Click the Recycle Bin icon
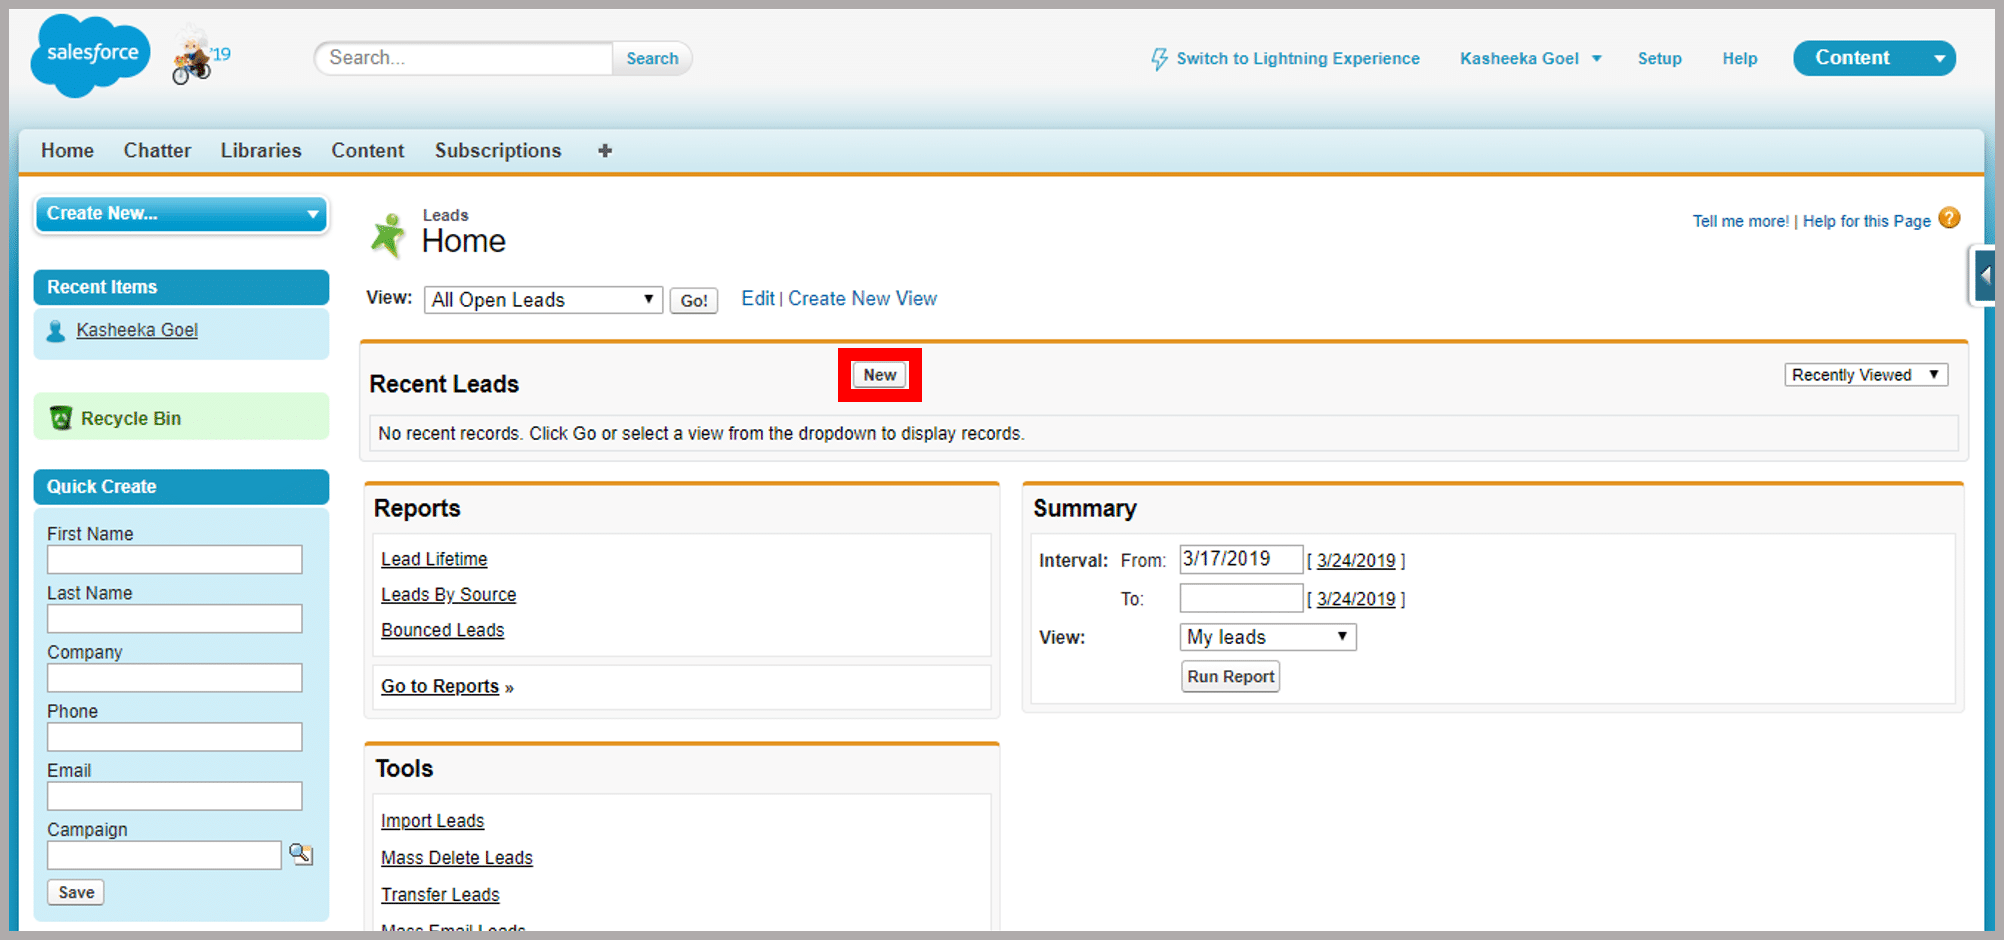Viewport: 2004px width, 940px height. pos(61,418)
